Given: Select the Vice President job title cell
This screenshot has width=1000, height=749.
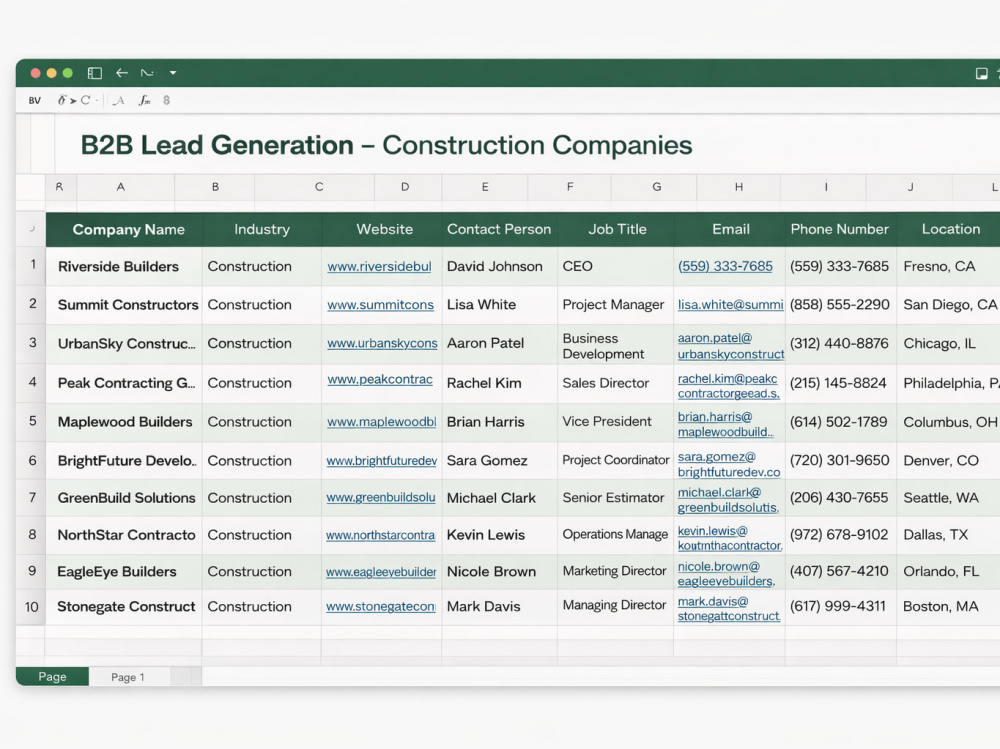Looking at the screenshot, I should point(615,422).
